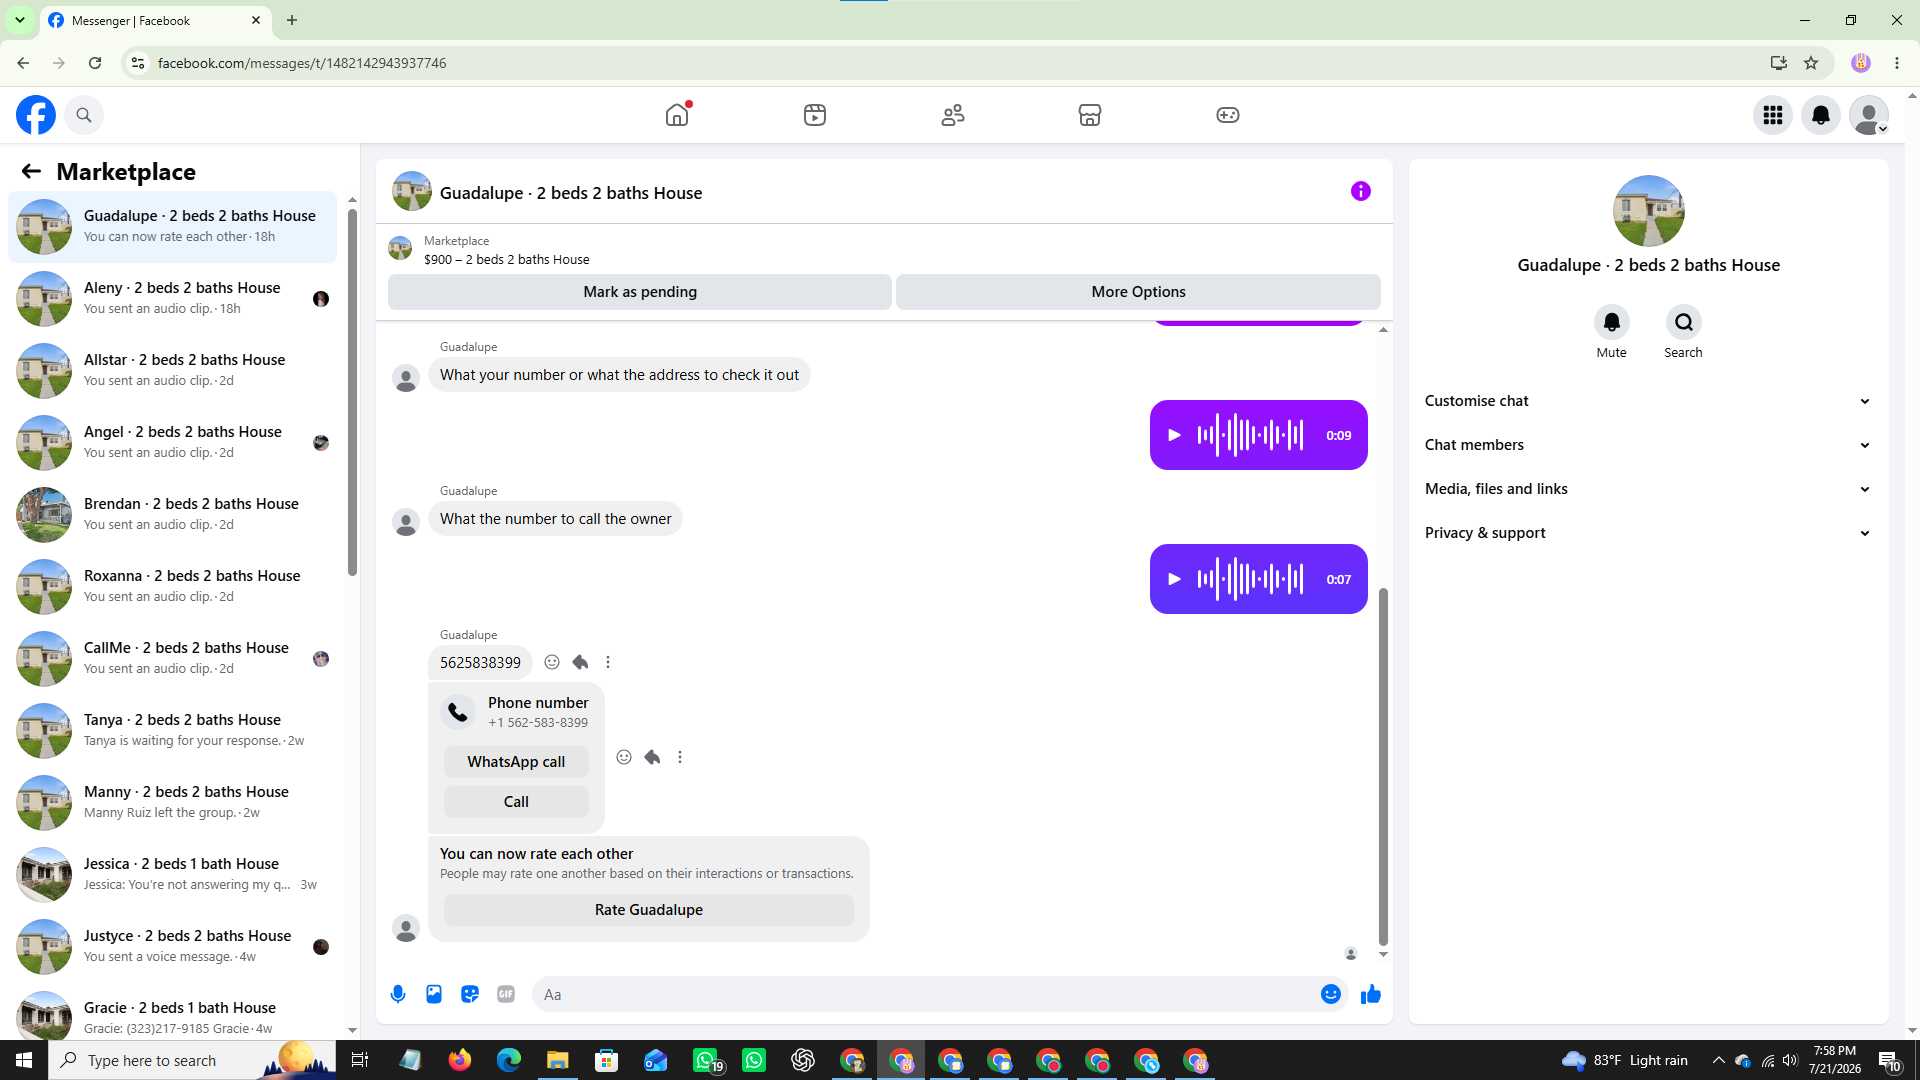Open the $900 – 2 beds 2 baths listing link
Screen dimensions: 1920x1080
click(507, 259)
